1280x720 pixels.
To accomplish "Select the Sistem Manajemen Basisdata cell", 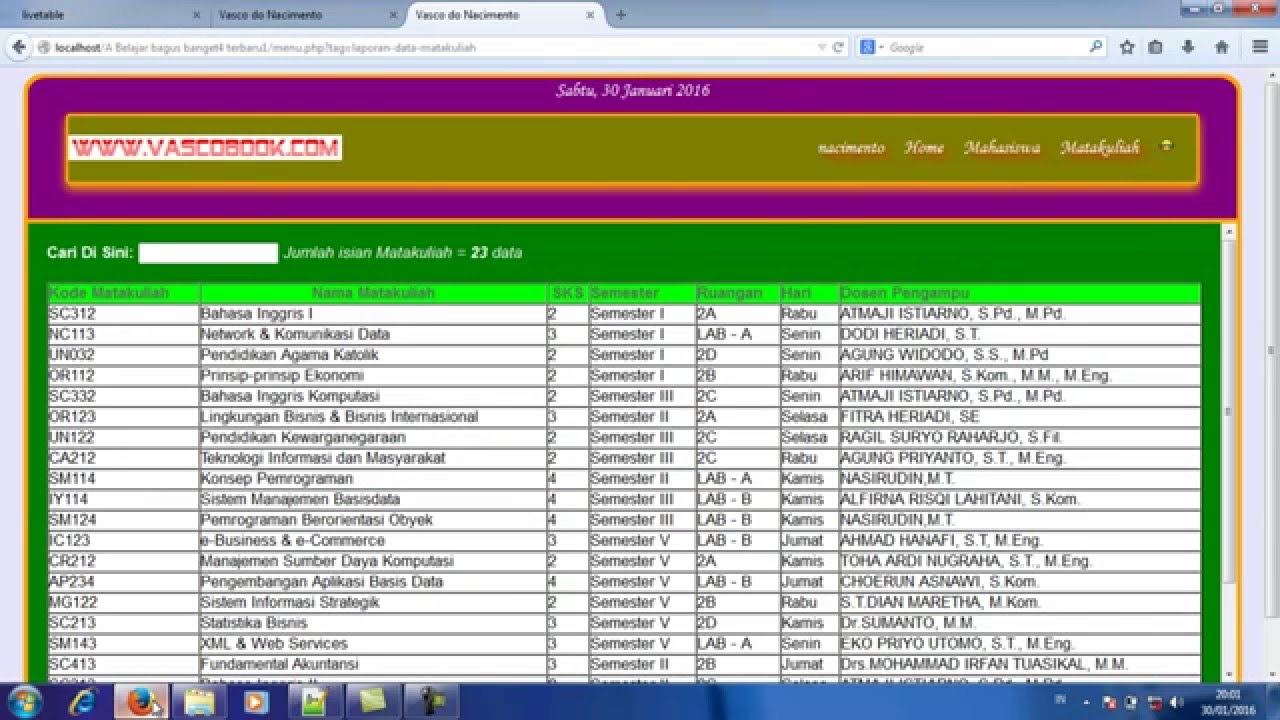I will pos(373,499).
